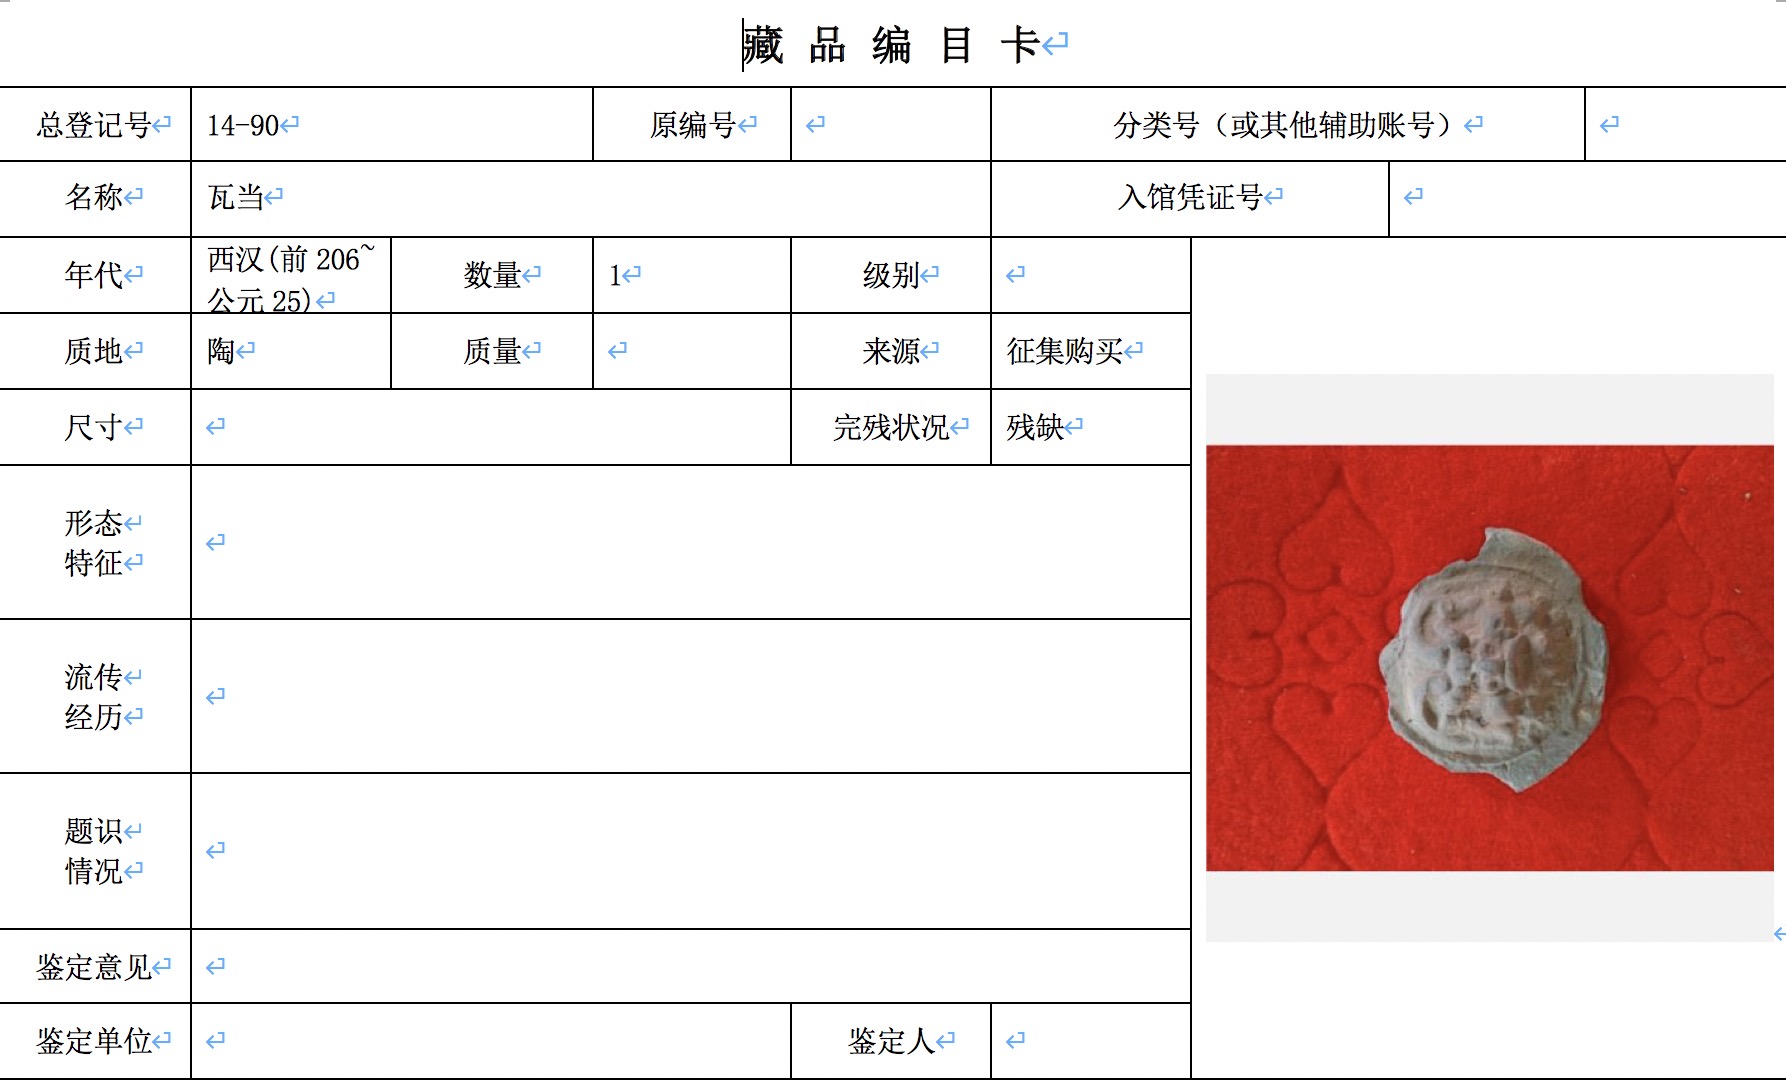Click the material value 陶
1786x1080 pixels.
[221, 351]
